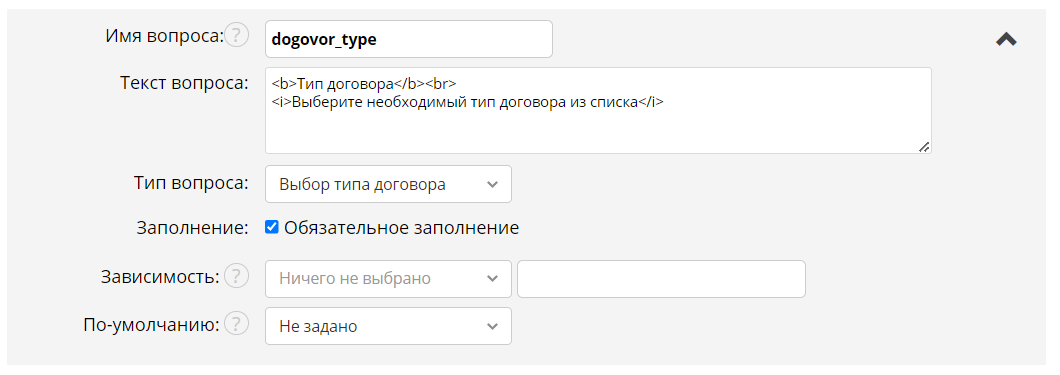Show help hint for Зависимость field
1060x375 pixels.
tap(236, 276)
